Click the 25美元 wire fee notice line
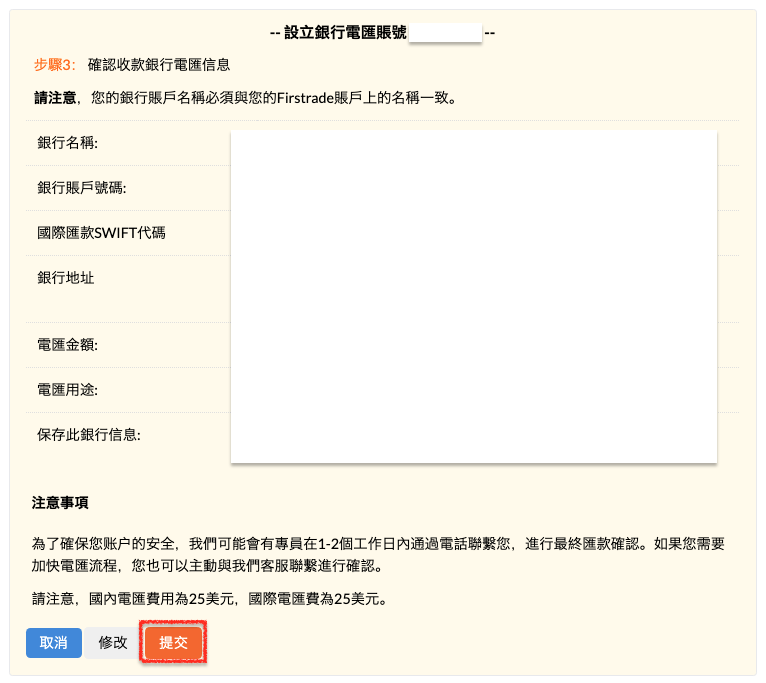This screenshot has width=766, height=683. (x=209, y=600)
